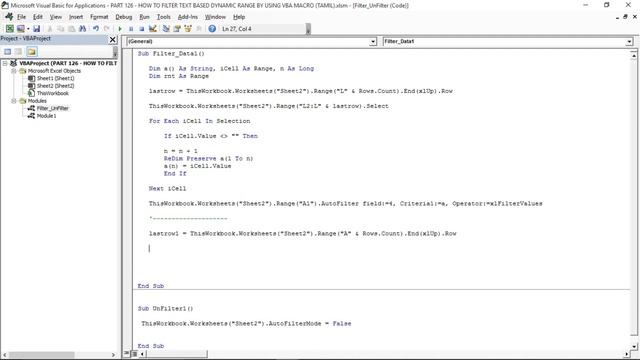Viewport: 640px width, 360px height.
Task: Click Project pane horizontal scrollbar right arrow
Action: click(x=113, y=355)
